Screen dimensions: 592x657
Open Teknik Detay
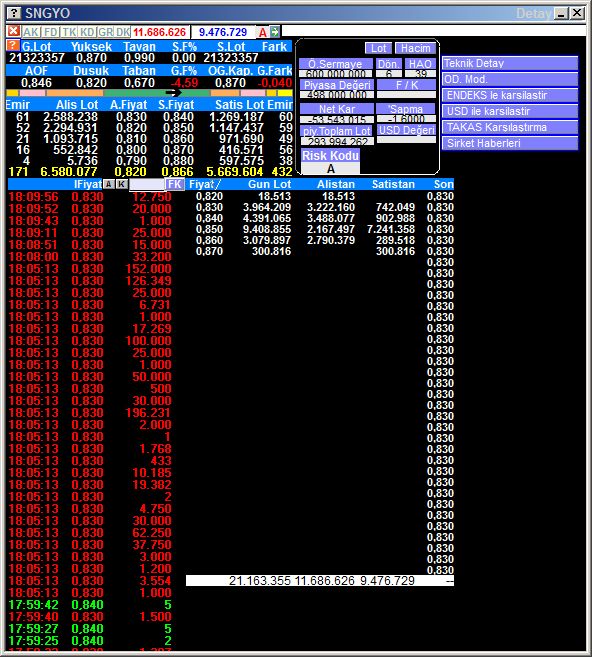coord(510,63)
